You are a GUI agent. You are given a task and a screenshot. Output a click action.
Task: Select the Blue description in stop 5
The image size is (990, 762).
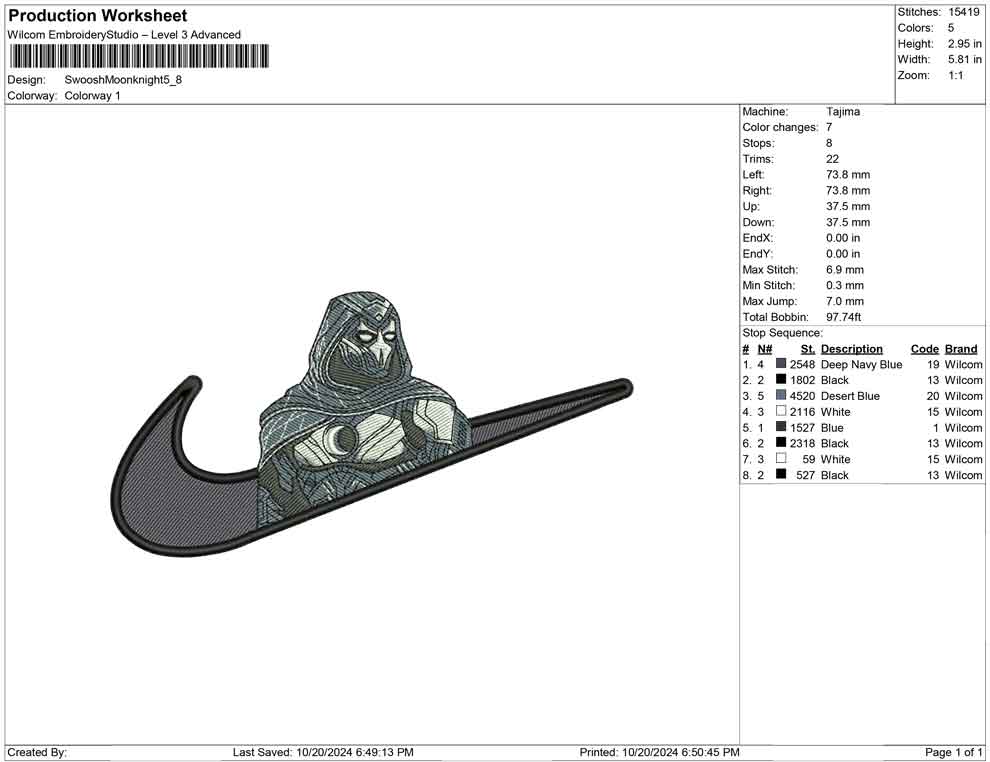click(832, 427)
